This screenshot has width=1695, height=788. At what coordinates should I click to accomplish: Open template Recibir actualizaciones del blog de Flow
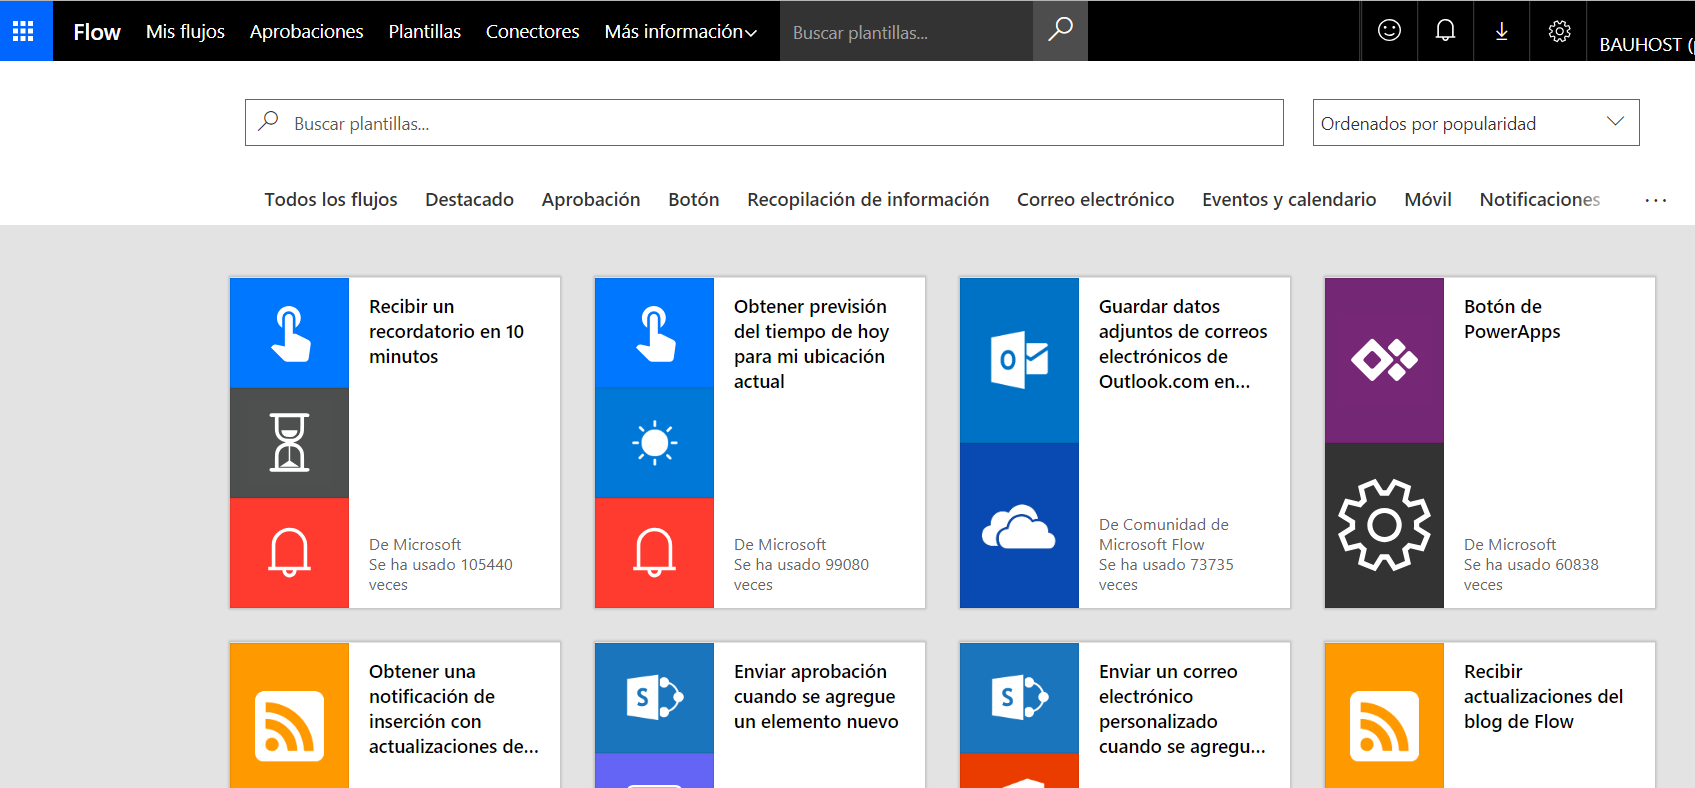1543,696
